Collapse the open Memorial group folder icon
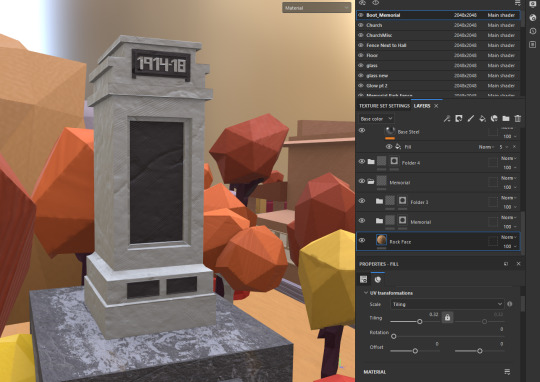 (x=371, y=181)
